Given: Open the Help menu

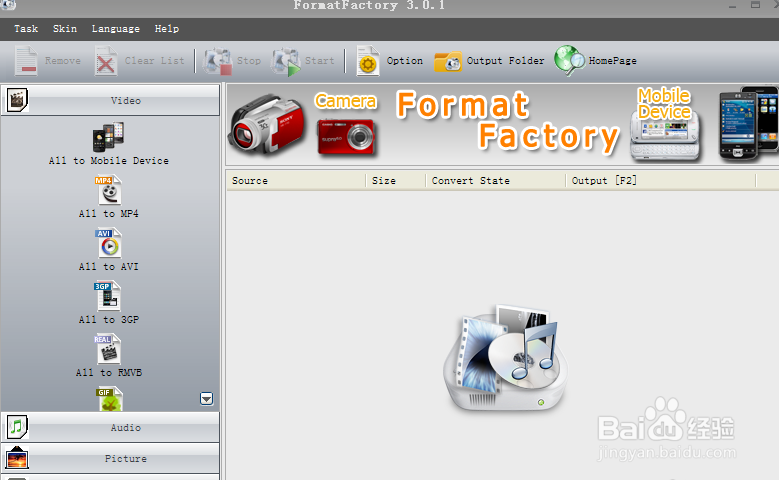Looking at the screenshot, I should point(167,29).
